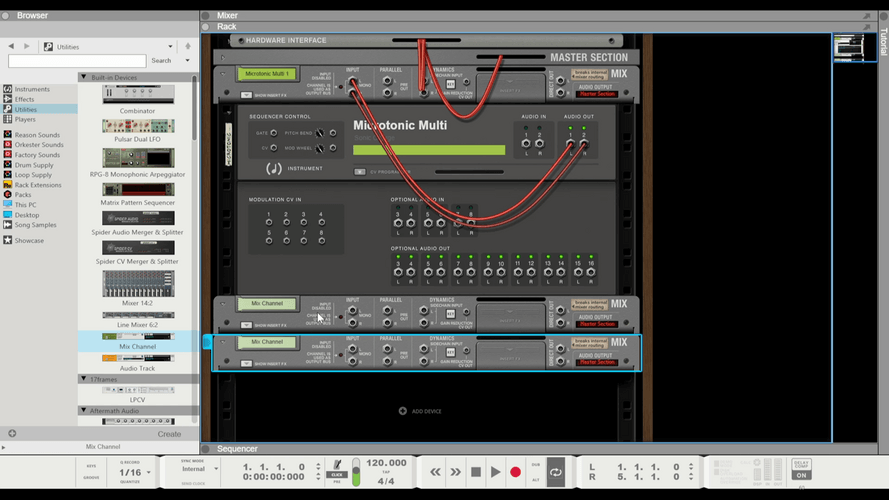Select the Players category in the browser
Screen dimensions: 889x500
tap(25, 119)
